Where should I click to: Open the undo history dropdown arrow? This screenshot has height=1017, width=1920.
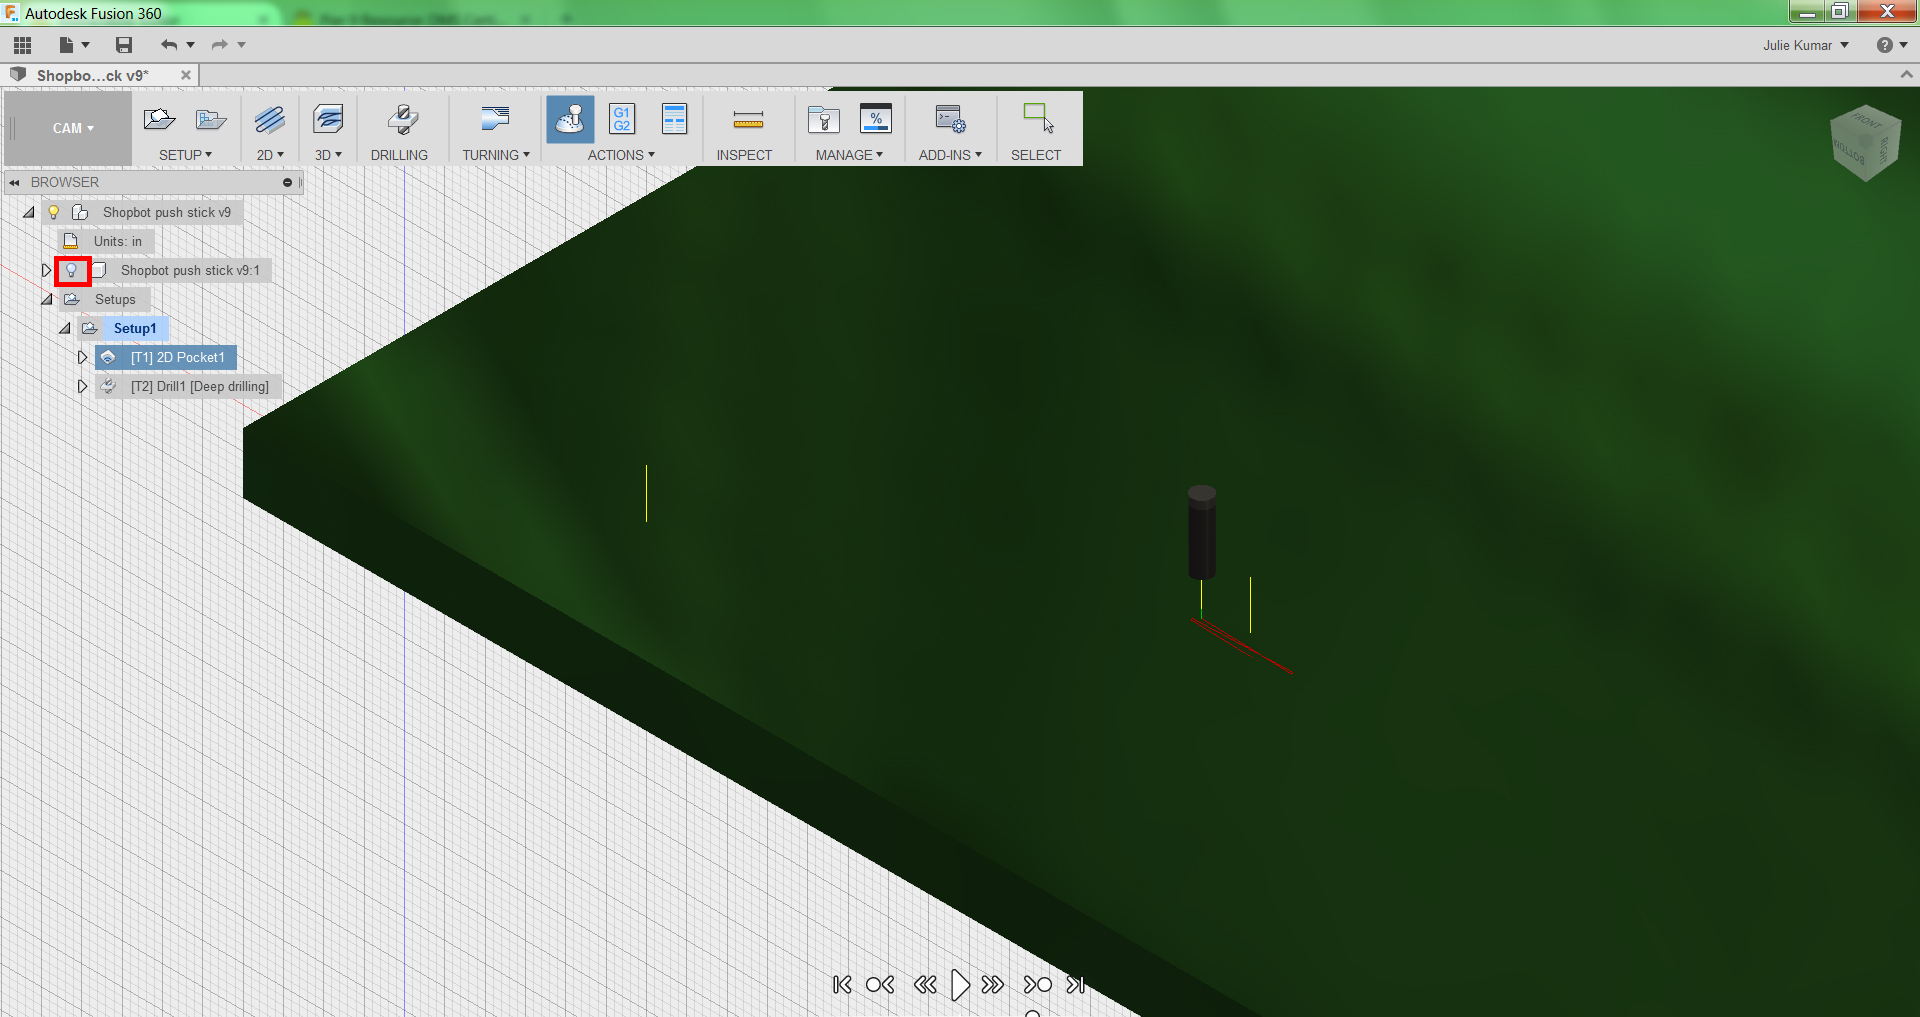pyautogui.click(x=190, y=45)
